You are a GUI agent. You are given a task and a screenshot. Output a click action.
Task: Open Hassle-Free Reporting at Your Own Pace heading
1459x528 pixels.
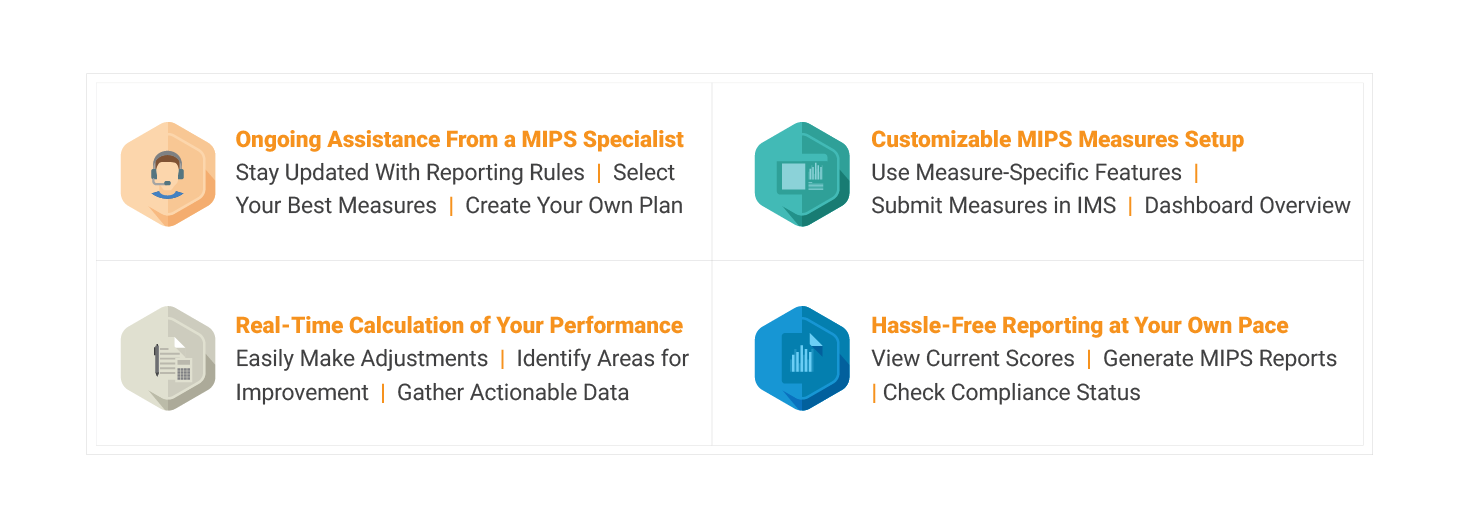tap(1080, 325)
